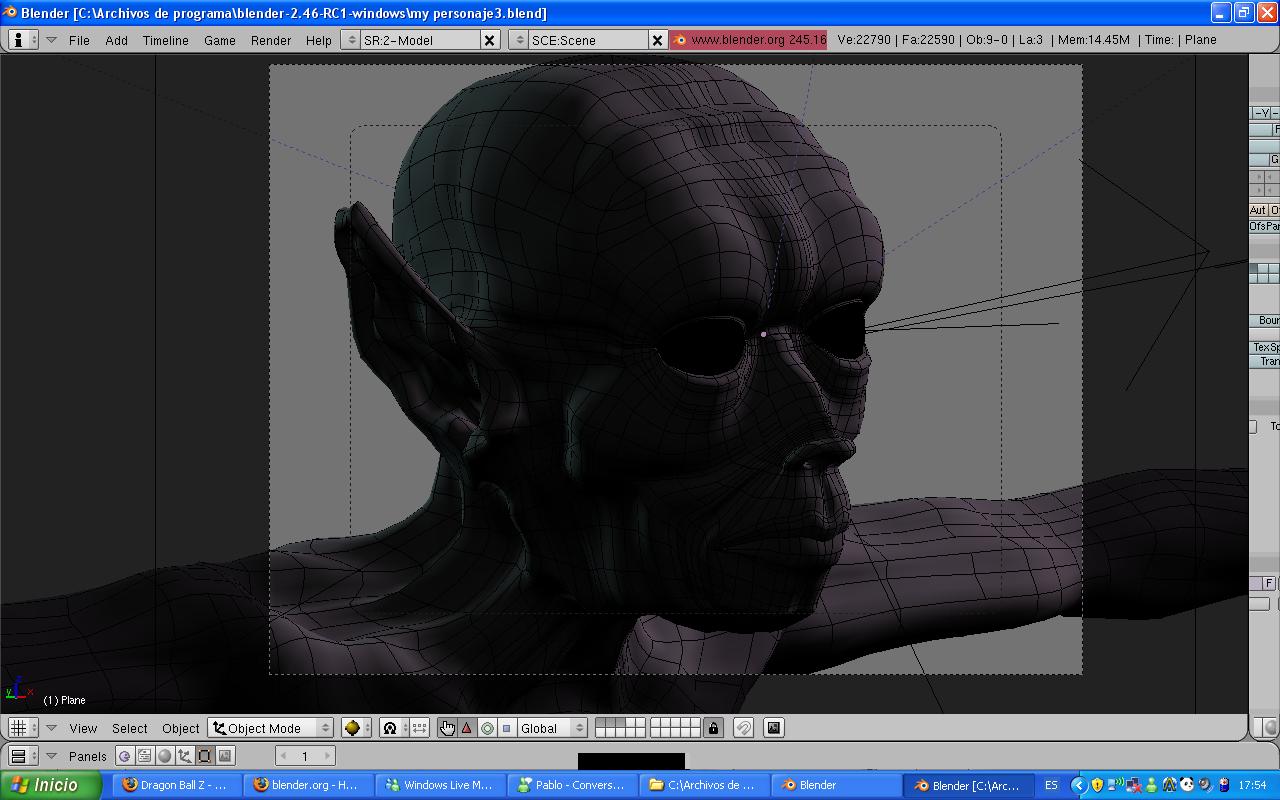Open the Object context axes icon
Viewport: 1280px width, 800px height.
(x=185, y=756)
